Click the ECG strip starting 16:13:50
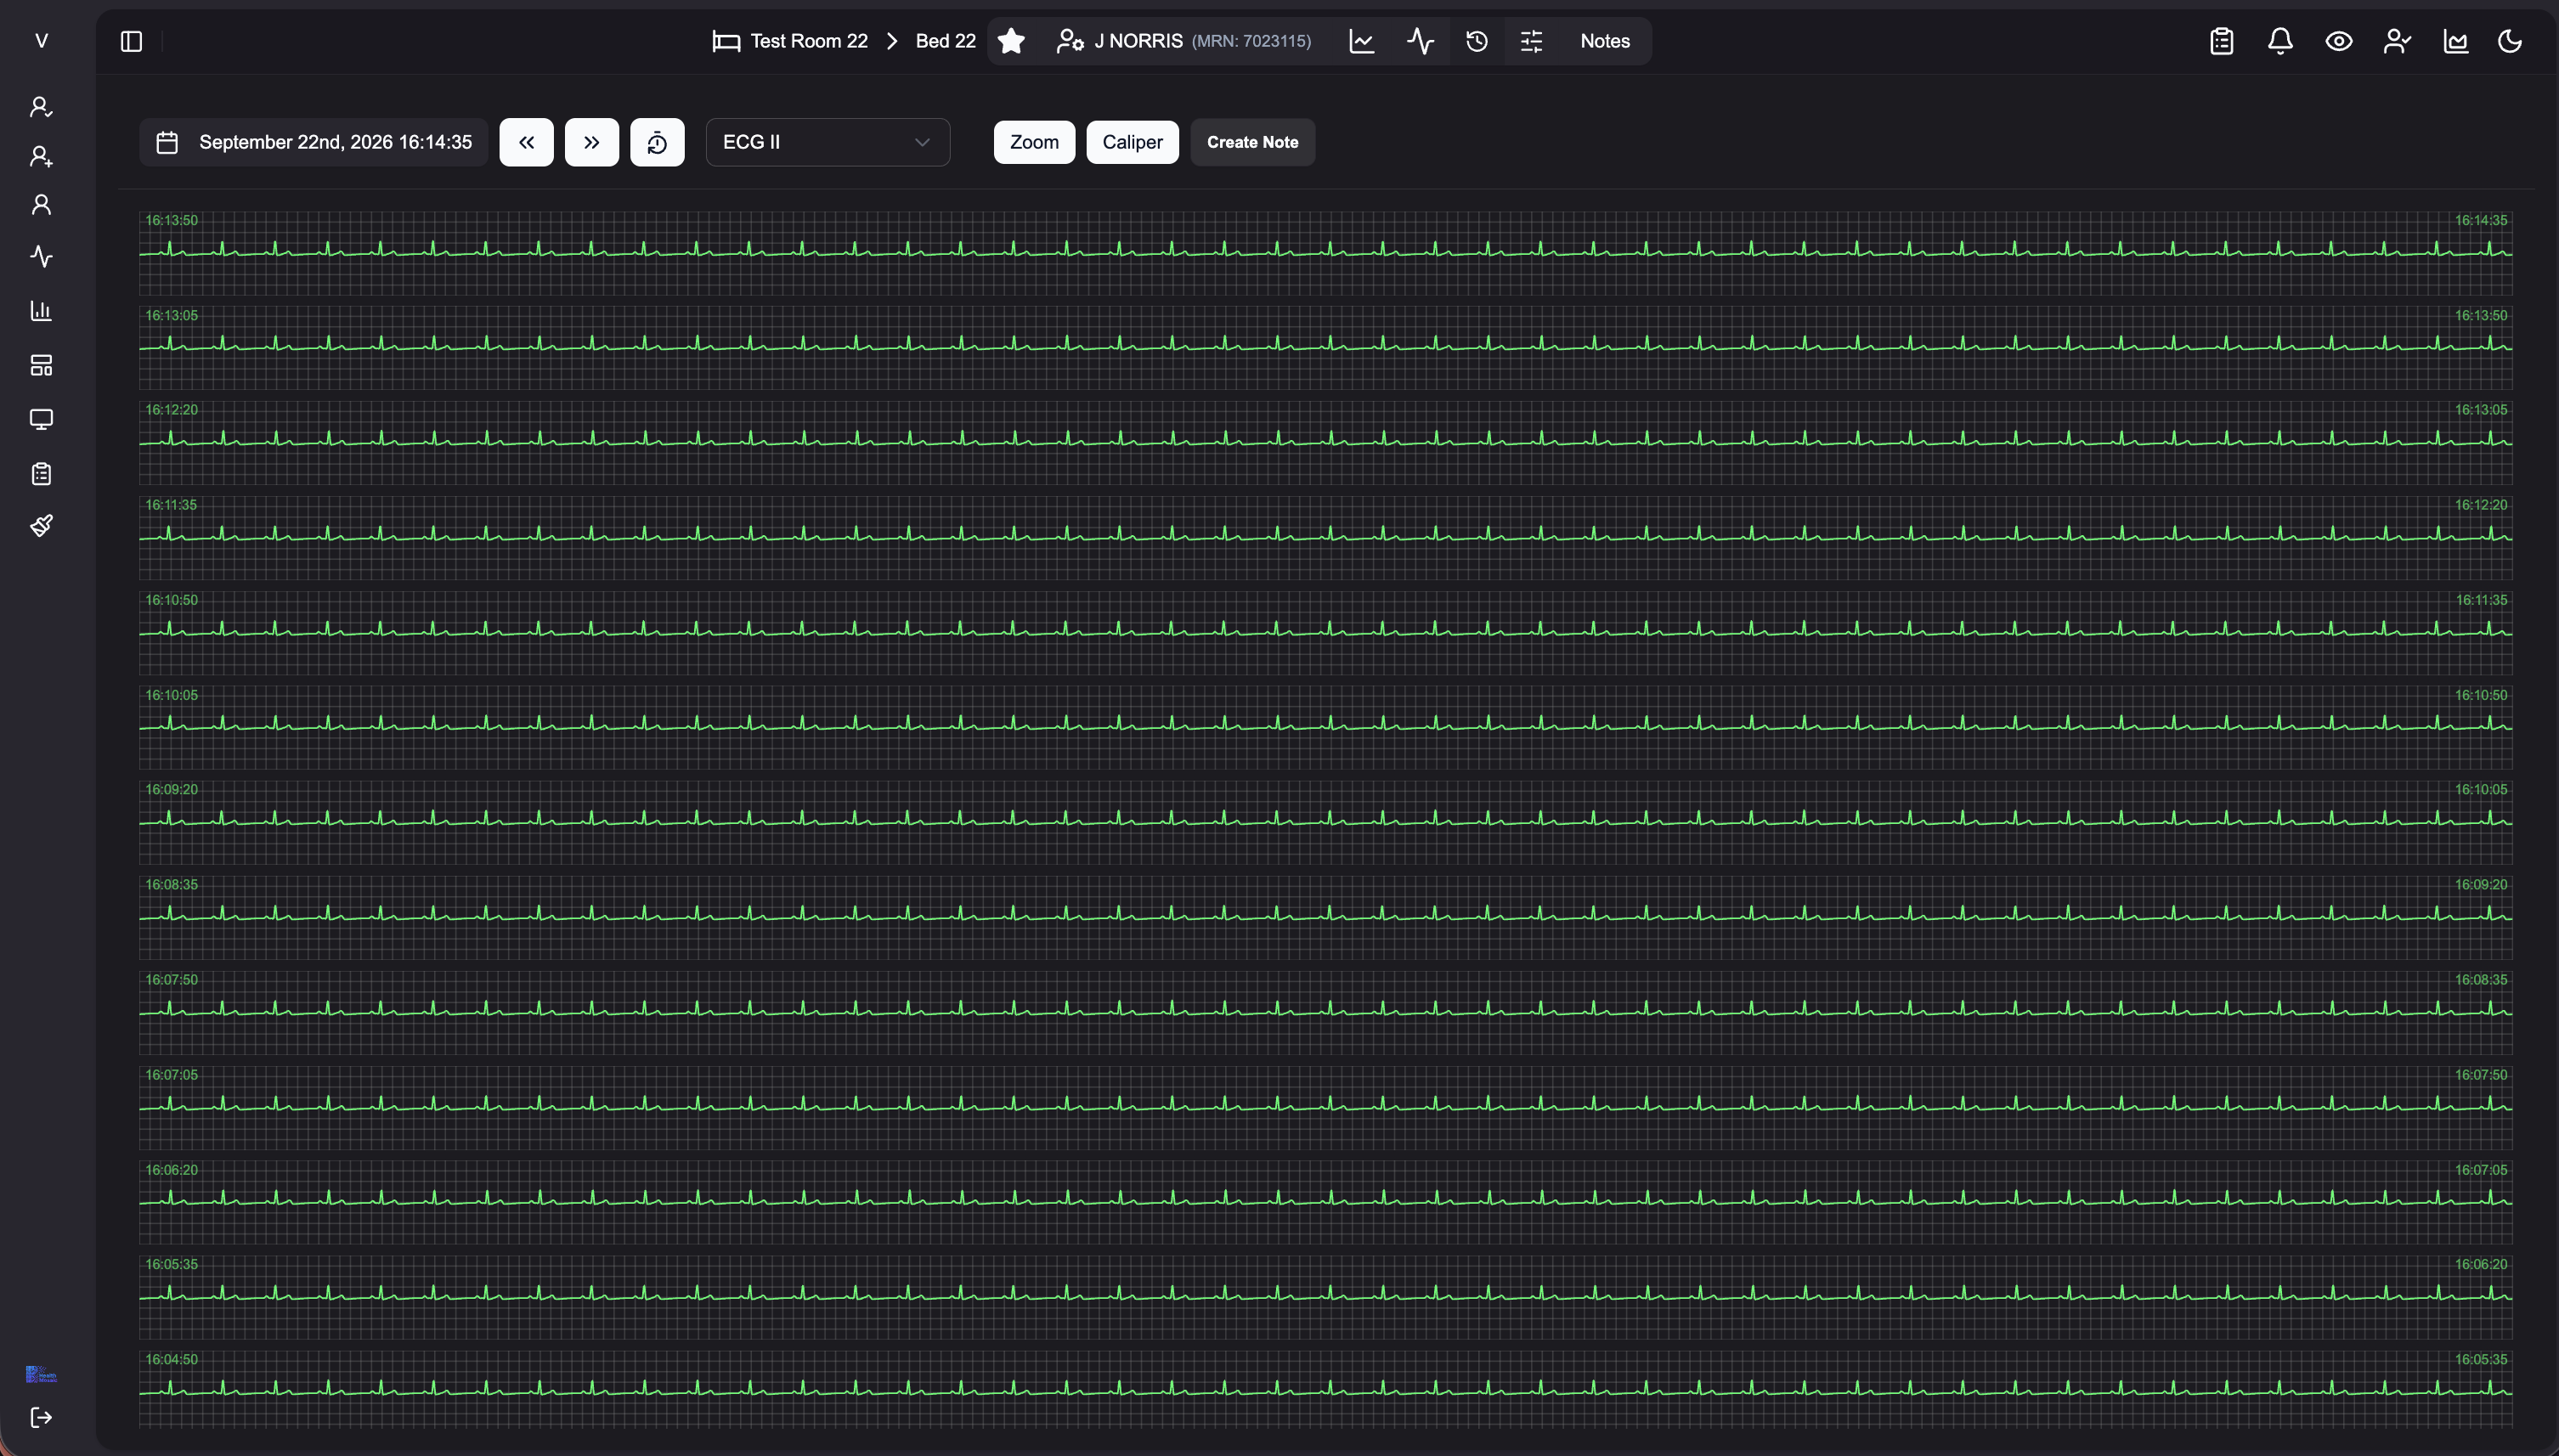The height and width of the screenshot is (1456, 2559). click(x=1325, y=253)
